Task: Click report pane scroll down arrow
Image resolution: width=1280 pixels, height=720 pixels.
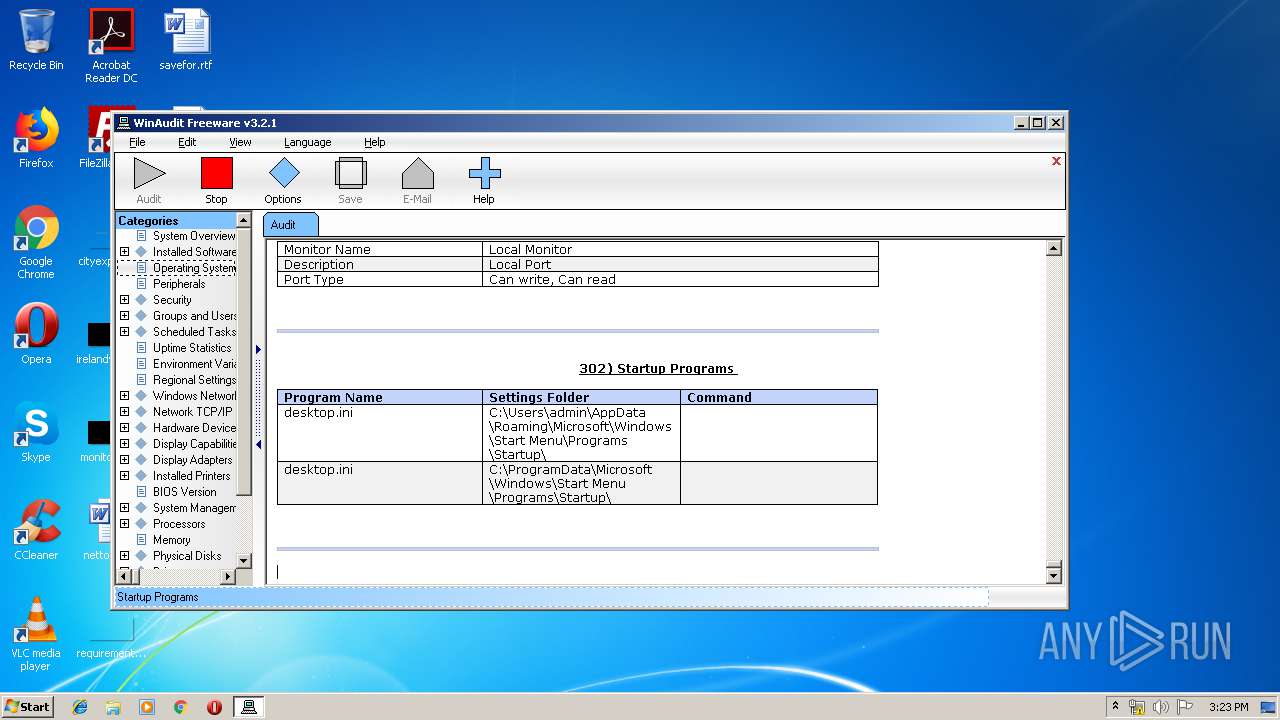Action: tap(1053, 575)
